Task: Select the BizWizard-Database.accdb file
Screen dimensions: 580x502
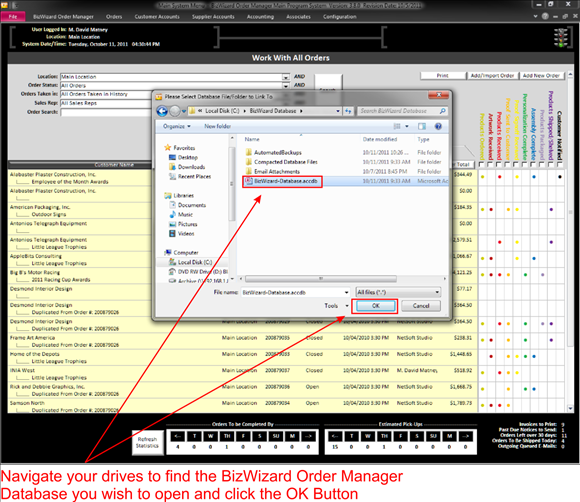Action: [282, 181]
